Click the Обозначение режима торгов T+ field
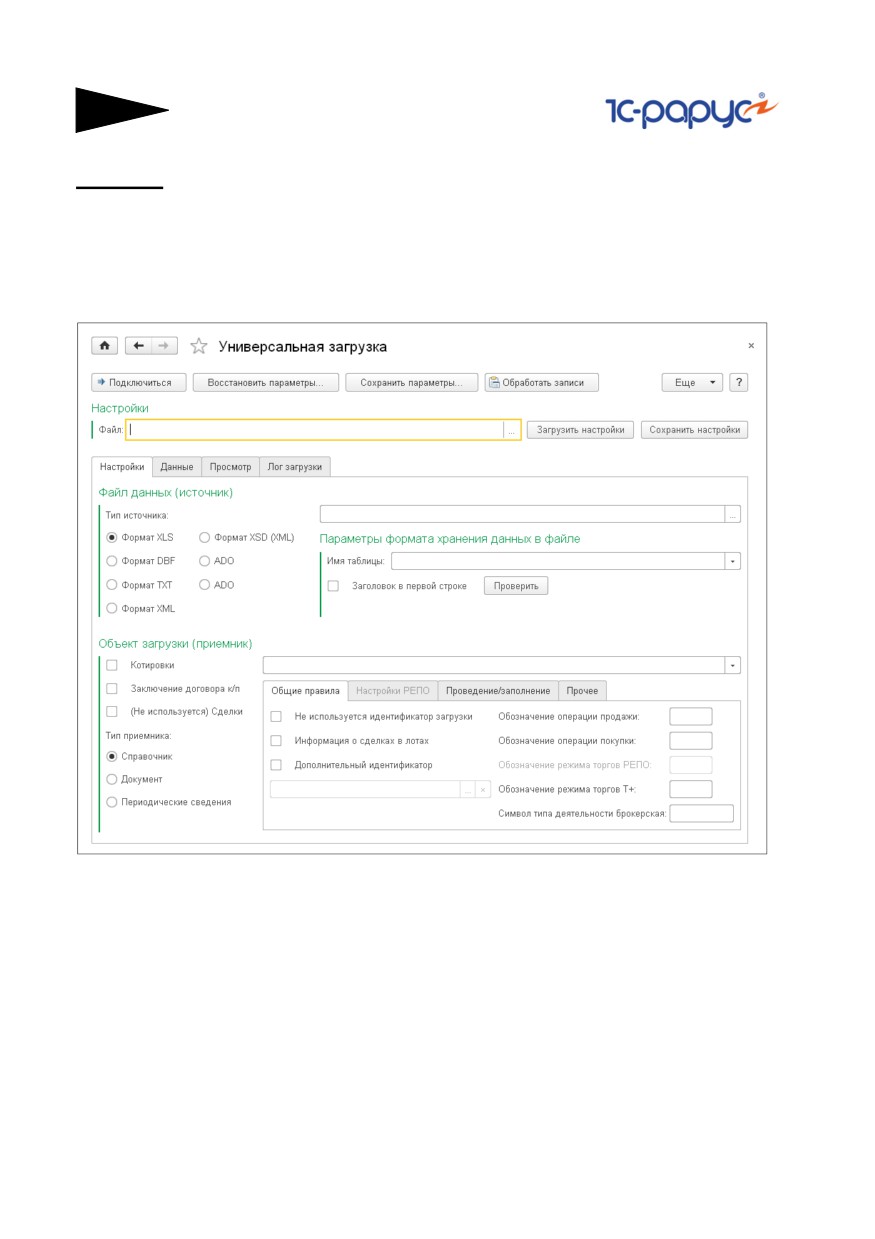The height and width of the screenshot is (1239, 875). pyautogui.click(x=690, y=789)
